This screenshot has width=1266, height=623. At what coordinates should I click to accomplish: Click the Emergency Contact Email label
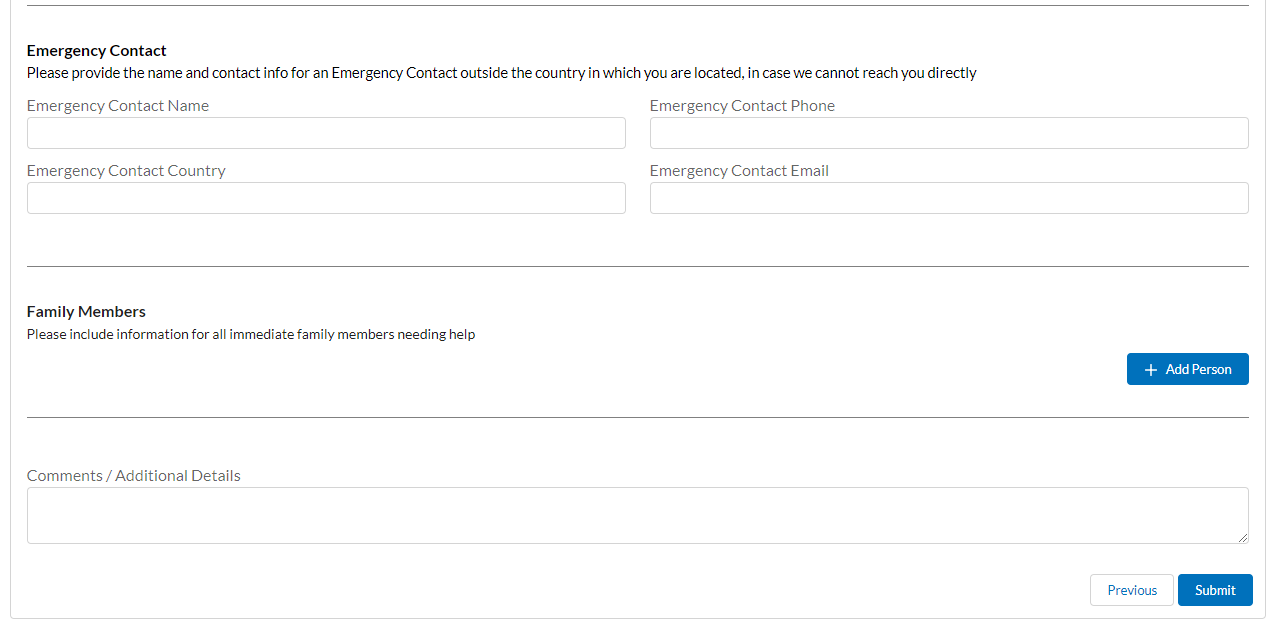739,171
